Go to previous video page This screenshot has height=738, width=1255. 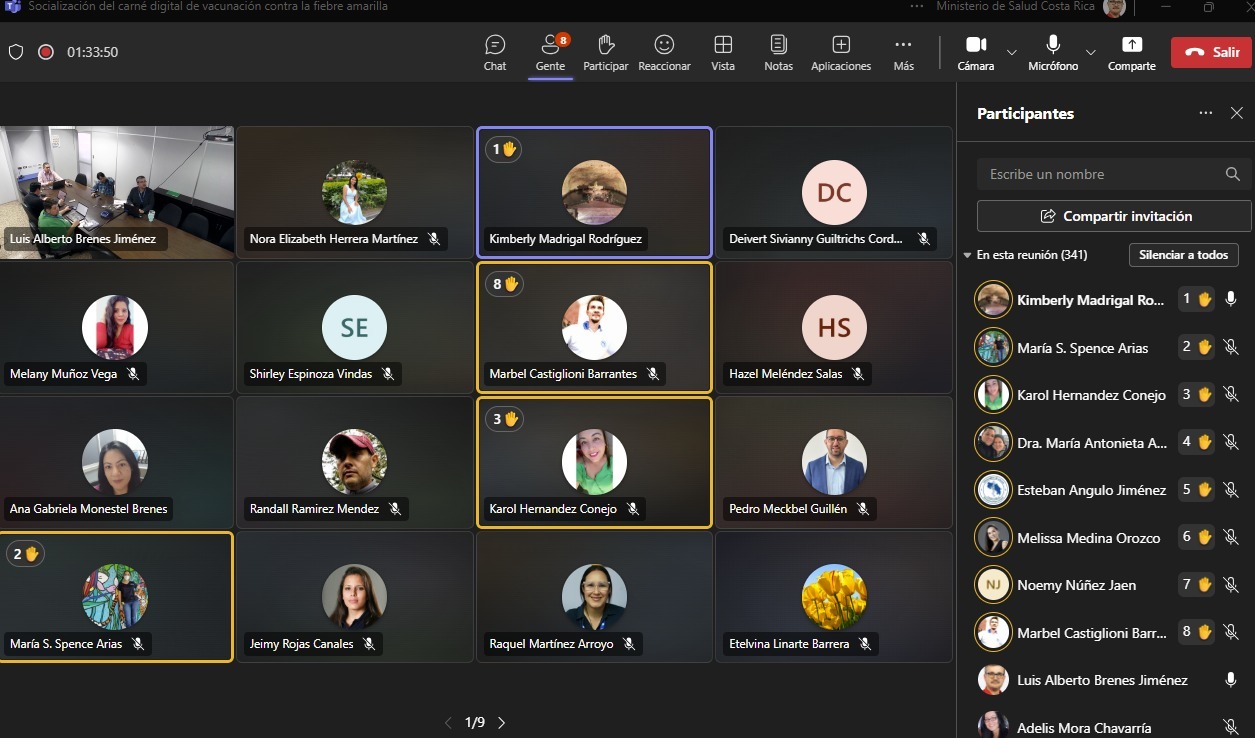pyautogui.click(x=448, y=722)
